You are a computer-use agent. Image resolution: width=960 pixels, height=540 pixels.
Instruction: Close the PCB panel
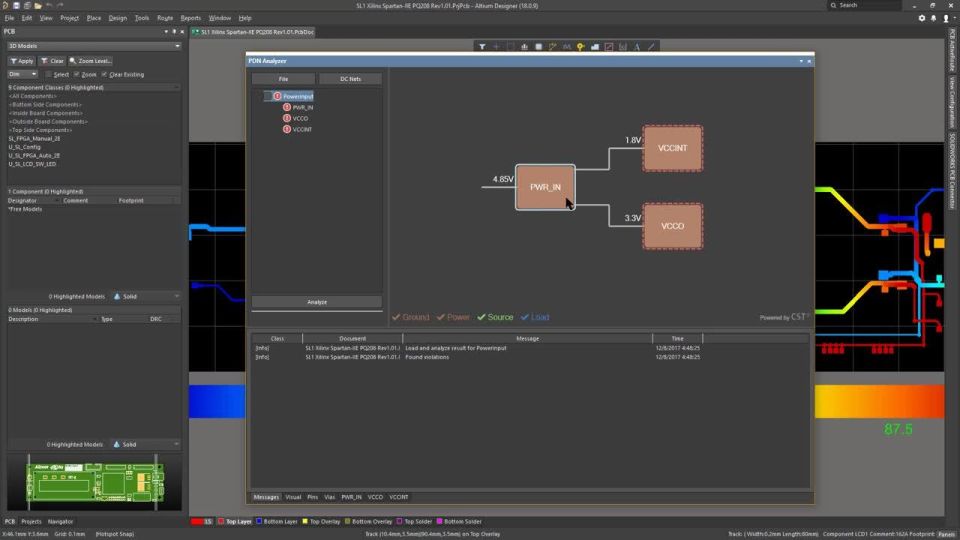point(181,31)
